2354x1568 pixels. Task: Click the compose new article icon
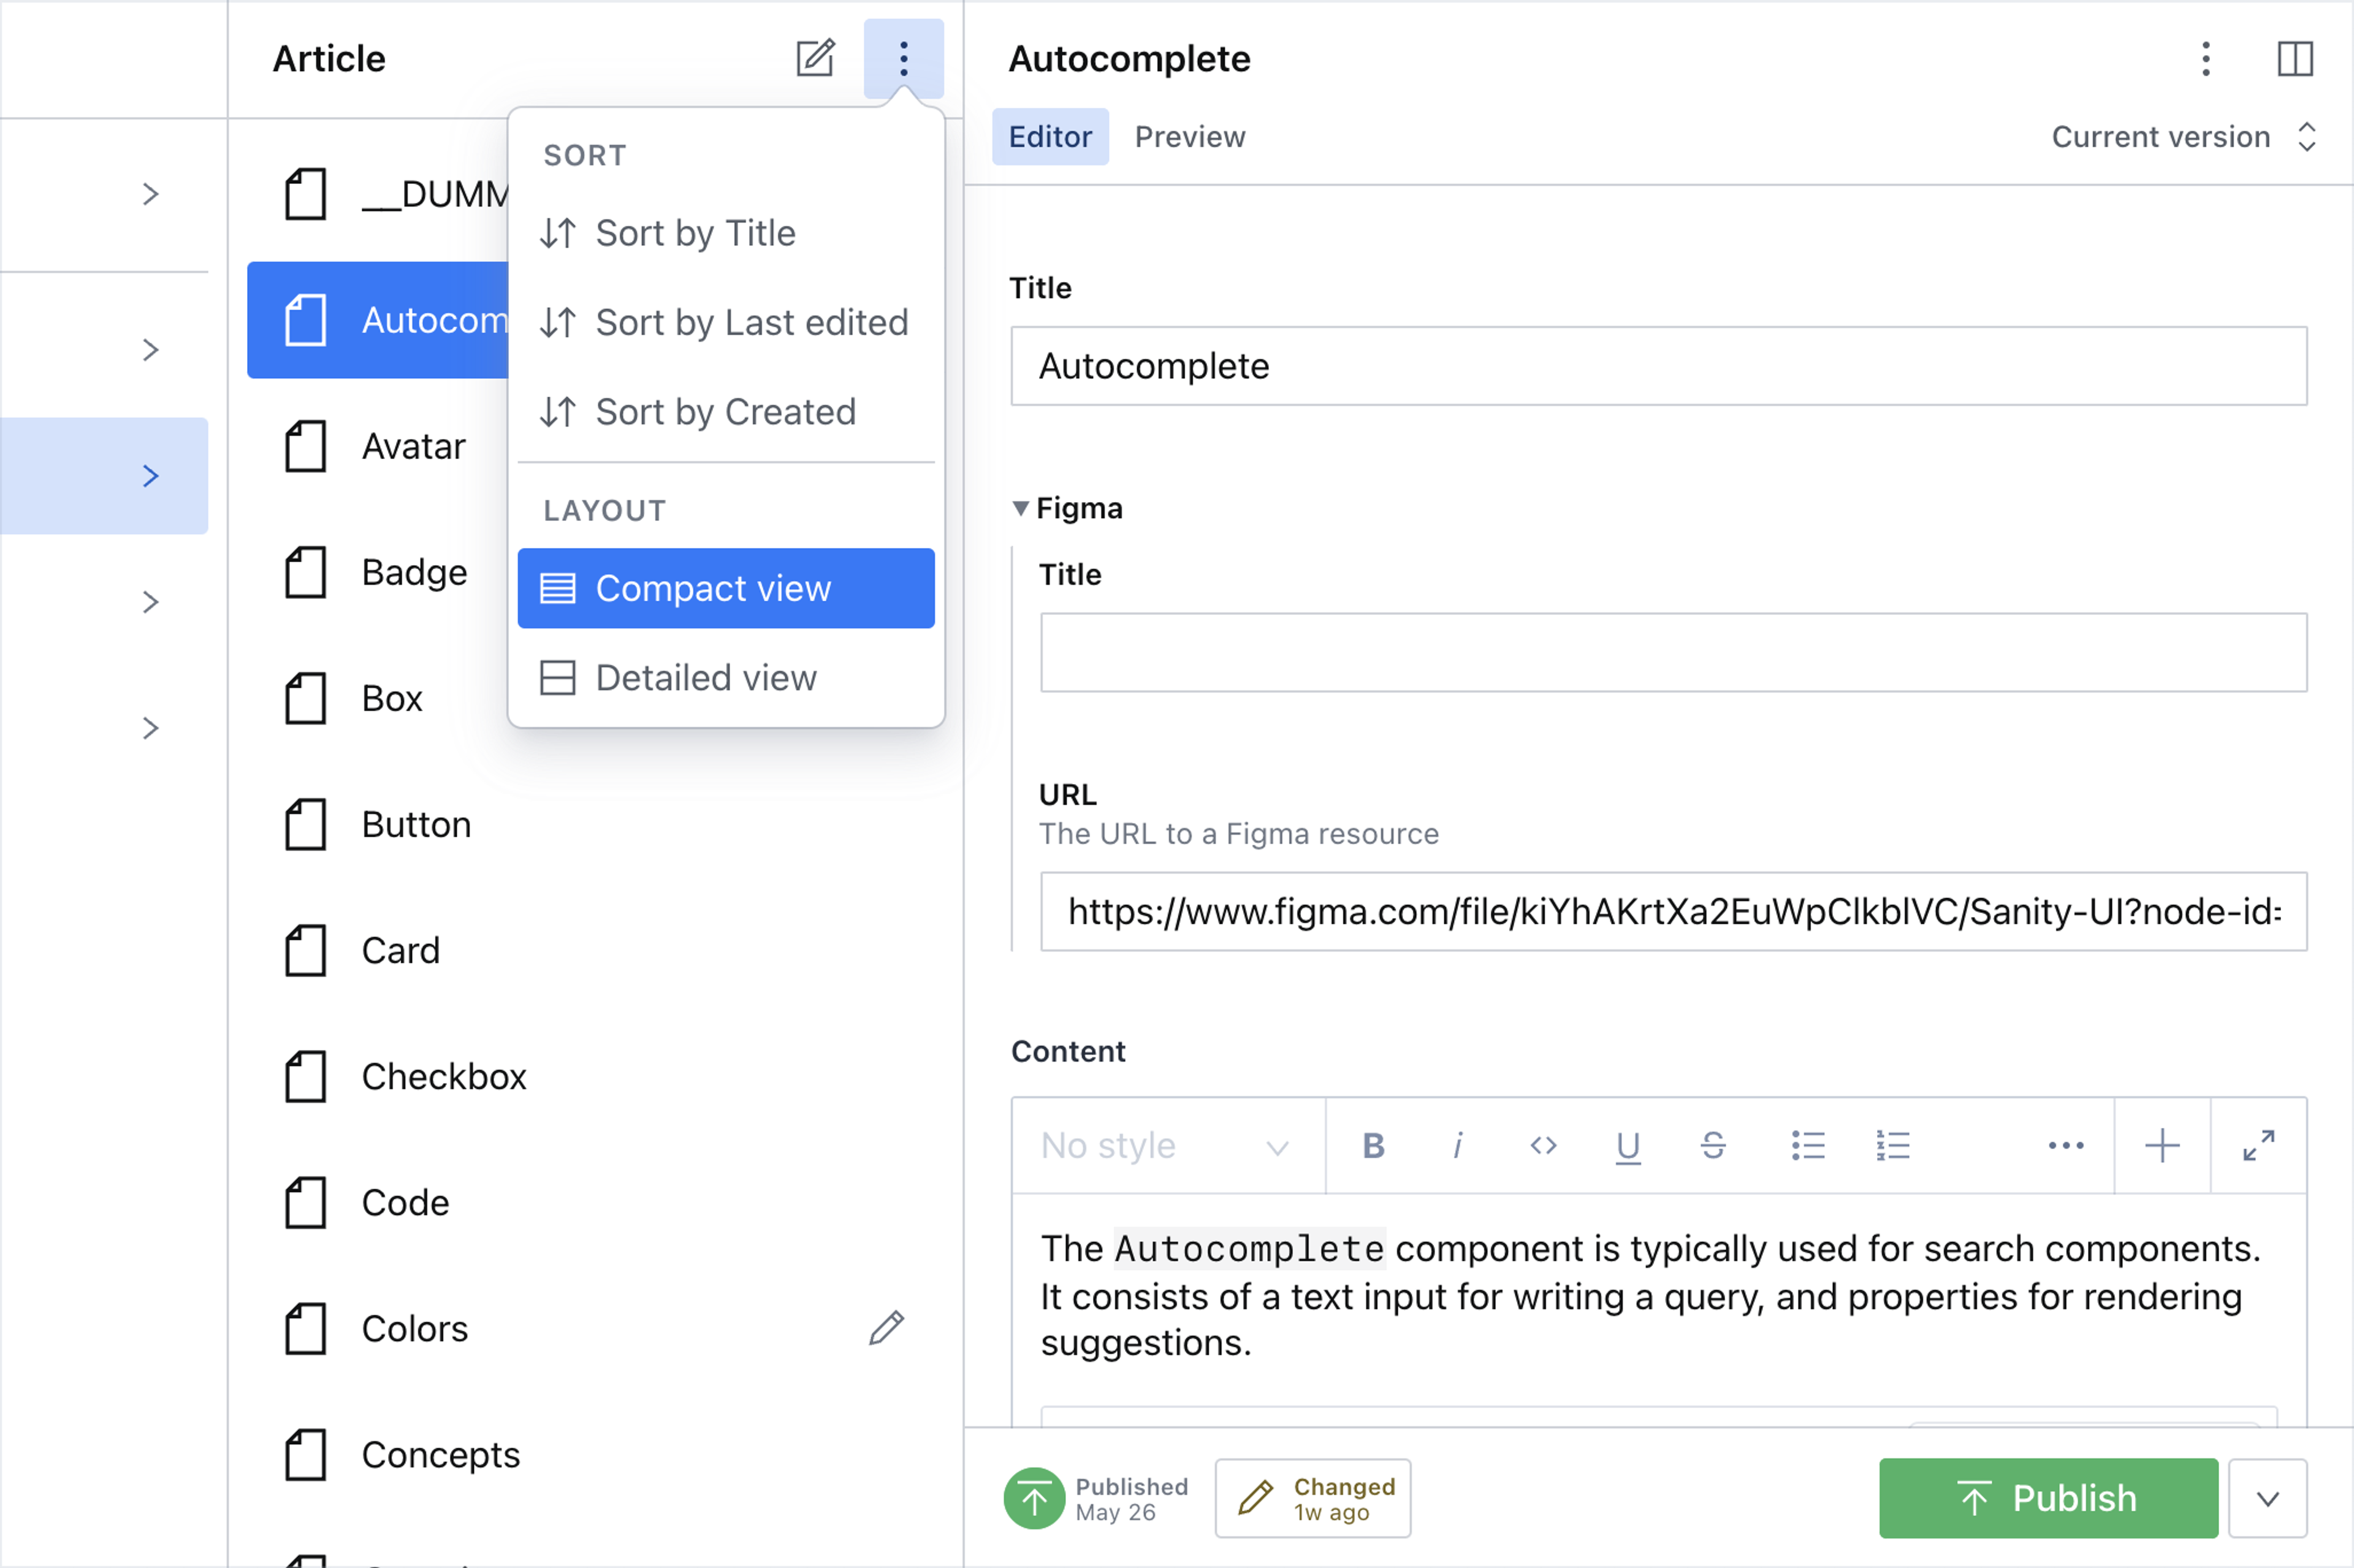815,59
